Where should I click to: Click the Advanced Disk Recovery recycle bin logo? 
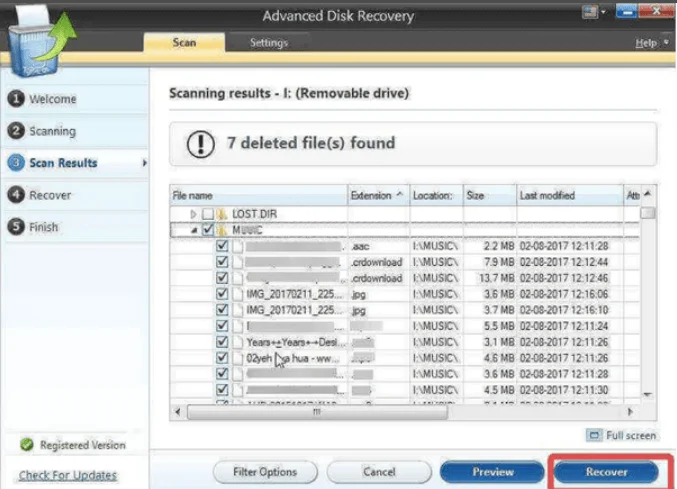click(41, 42)
